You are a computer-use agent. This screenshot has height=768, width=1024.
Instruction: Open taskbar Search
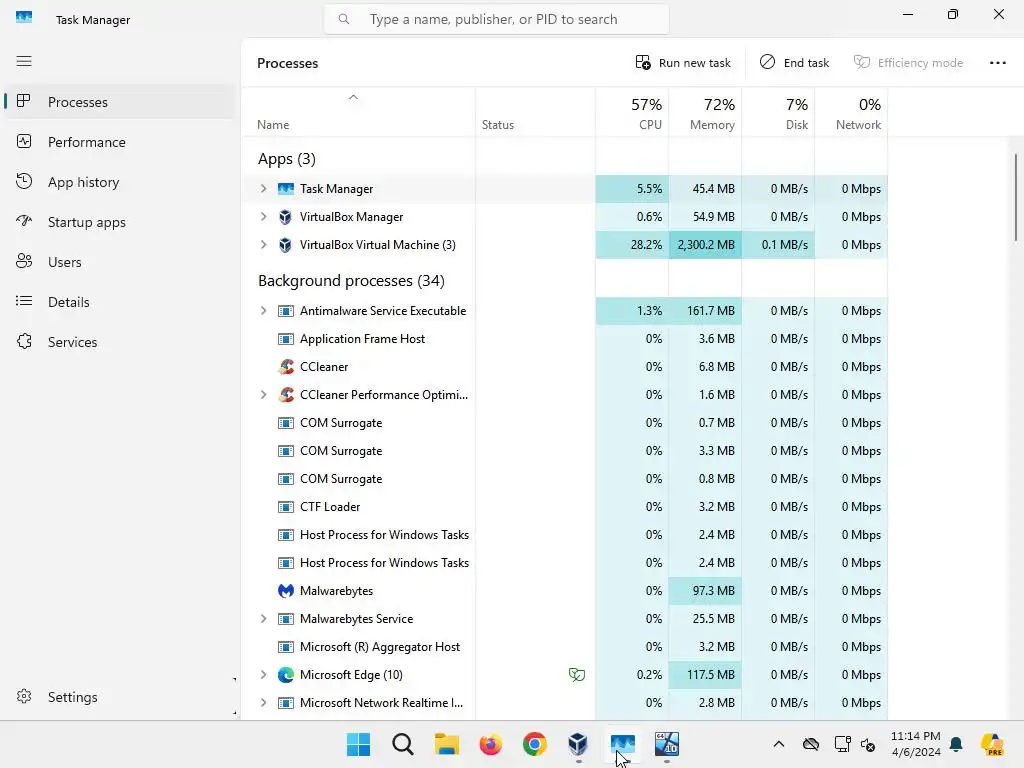(x=402, y=744)
